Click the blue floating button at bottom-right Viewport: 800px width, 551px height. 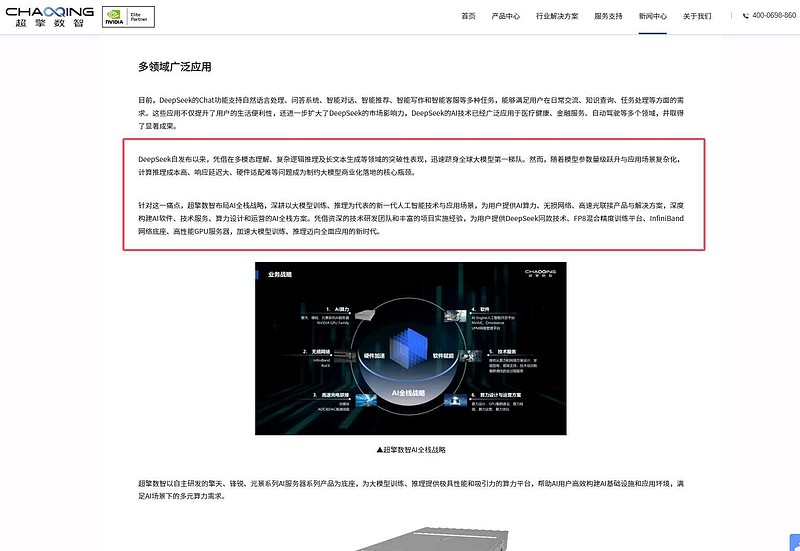pyautogui.click(x=794, y=542)
